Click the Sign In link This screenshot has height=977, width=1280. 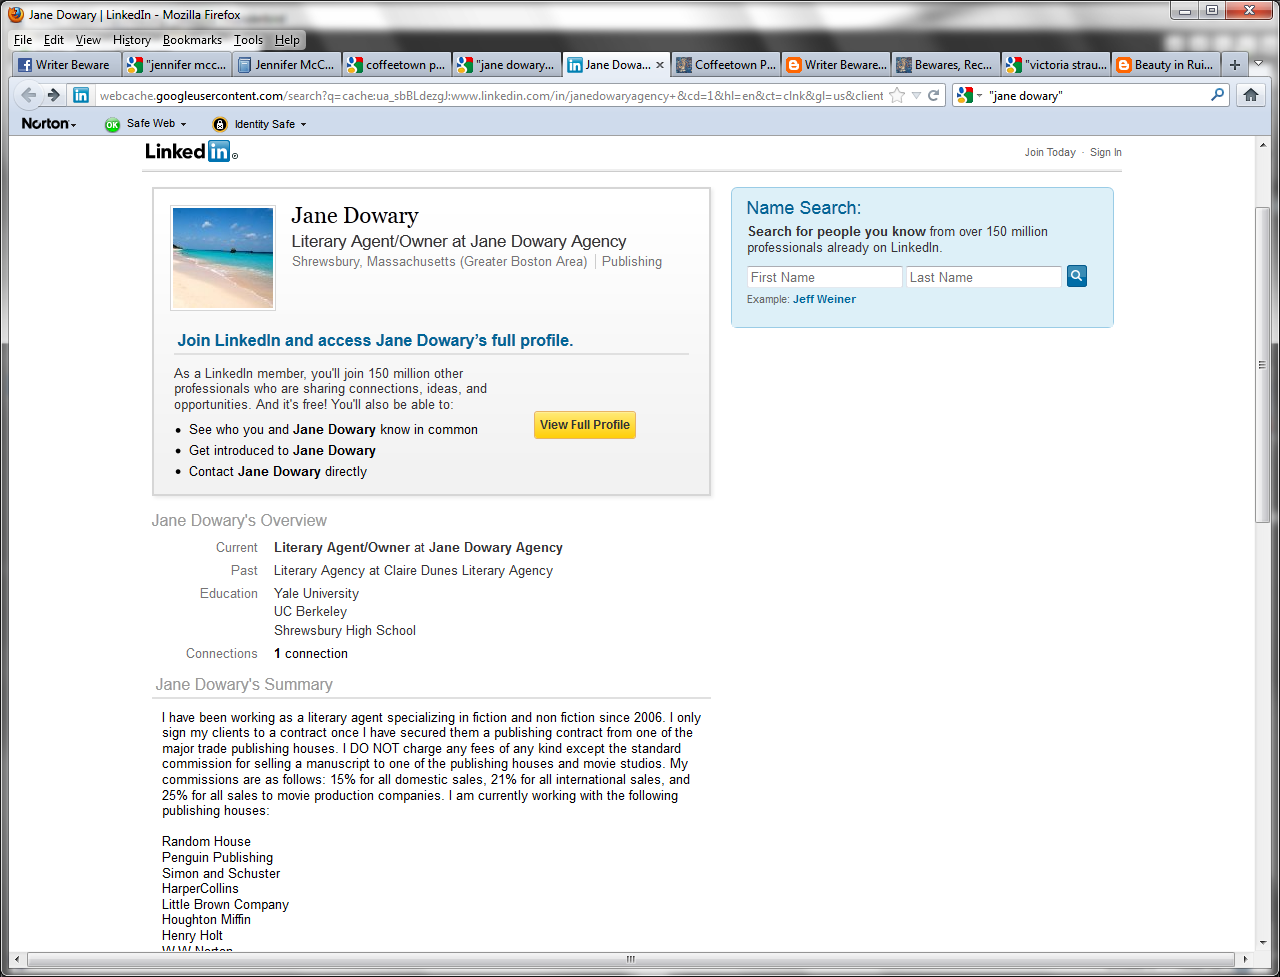[x=1105, y=153]
